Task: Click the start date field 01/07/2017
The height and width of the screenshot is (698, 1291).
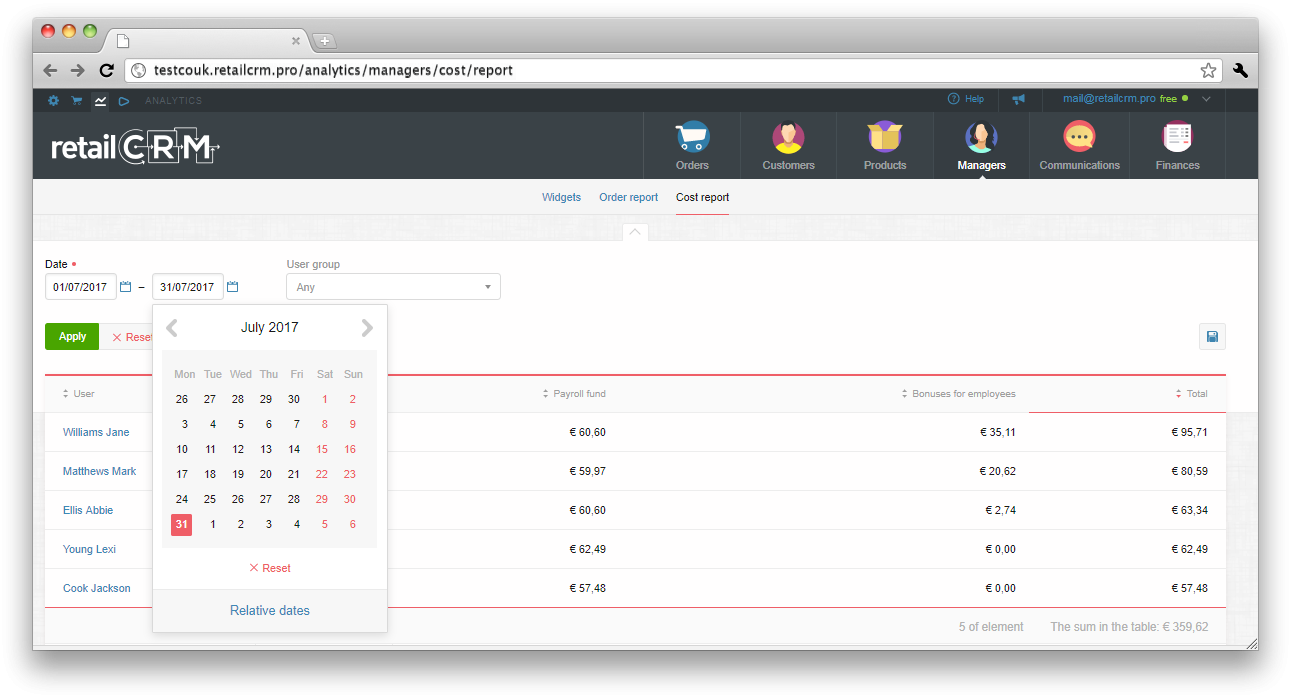Action: pos(81,287)
